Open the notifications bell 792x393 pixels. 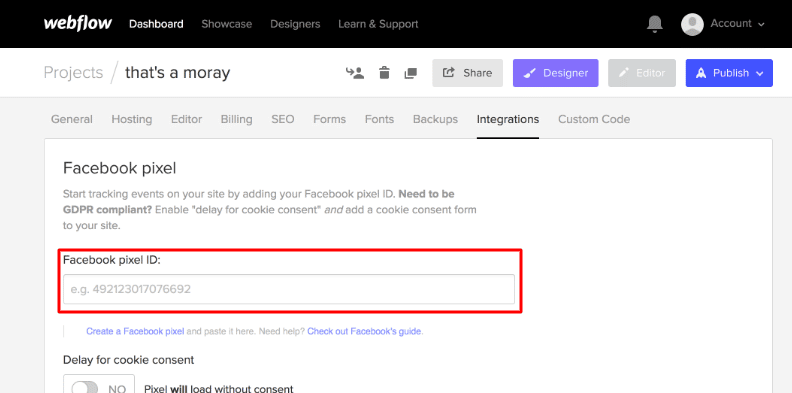pyautogui.click(x=655, y=24)
